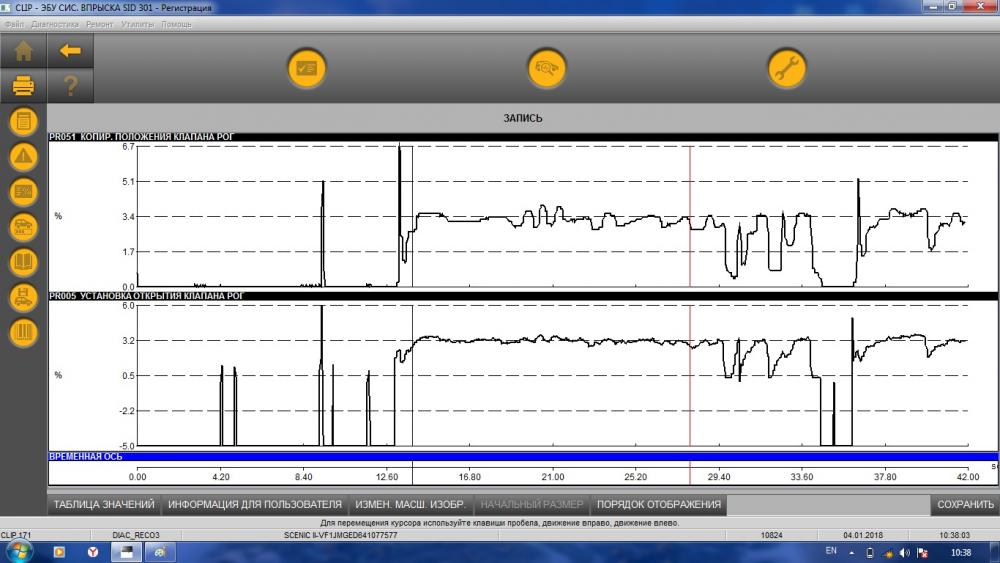Open the checklist round yellow icon
This screenshot has width=1000, height=563.
click(x=307, y=68)
